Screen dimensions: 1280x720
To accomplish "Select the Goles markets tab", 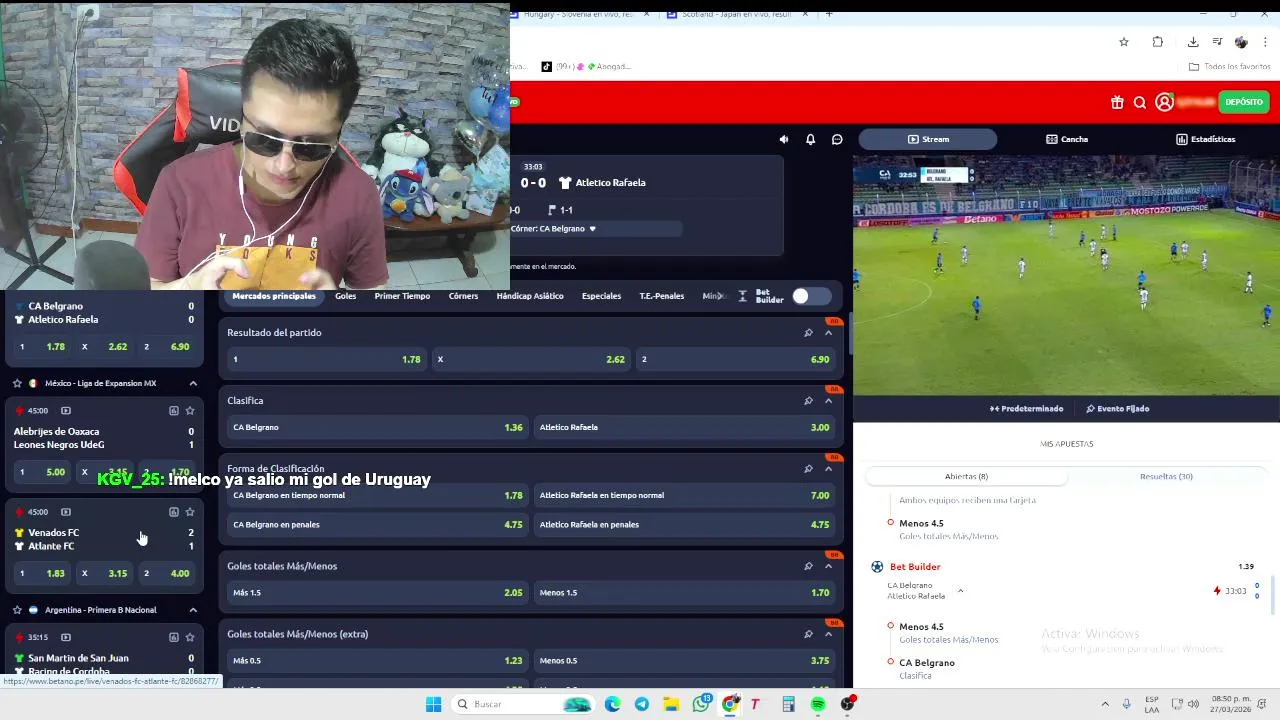I will point(345,296).
